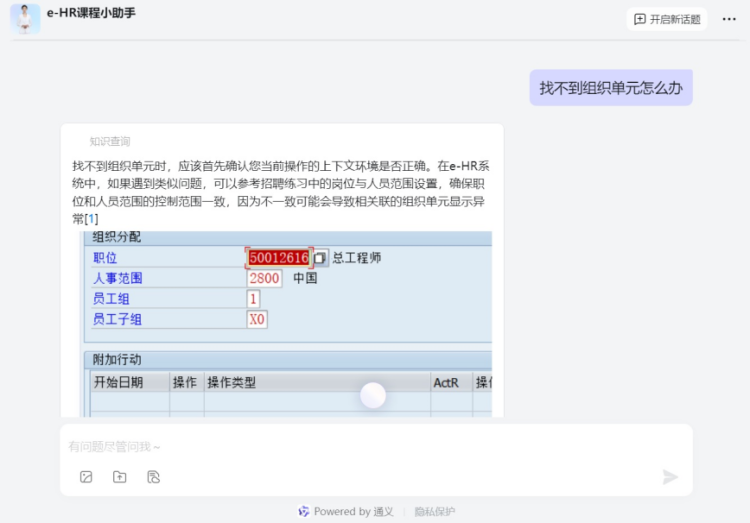Click the 知识查询 label above the answer
This screenshot has height=523, width=750.
click(110, 141)
